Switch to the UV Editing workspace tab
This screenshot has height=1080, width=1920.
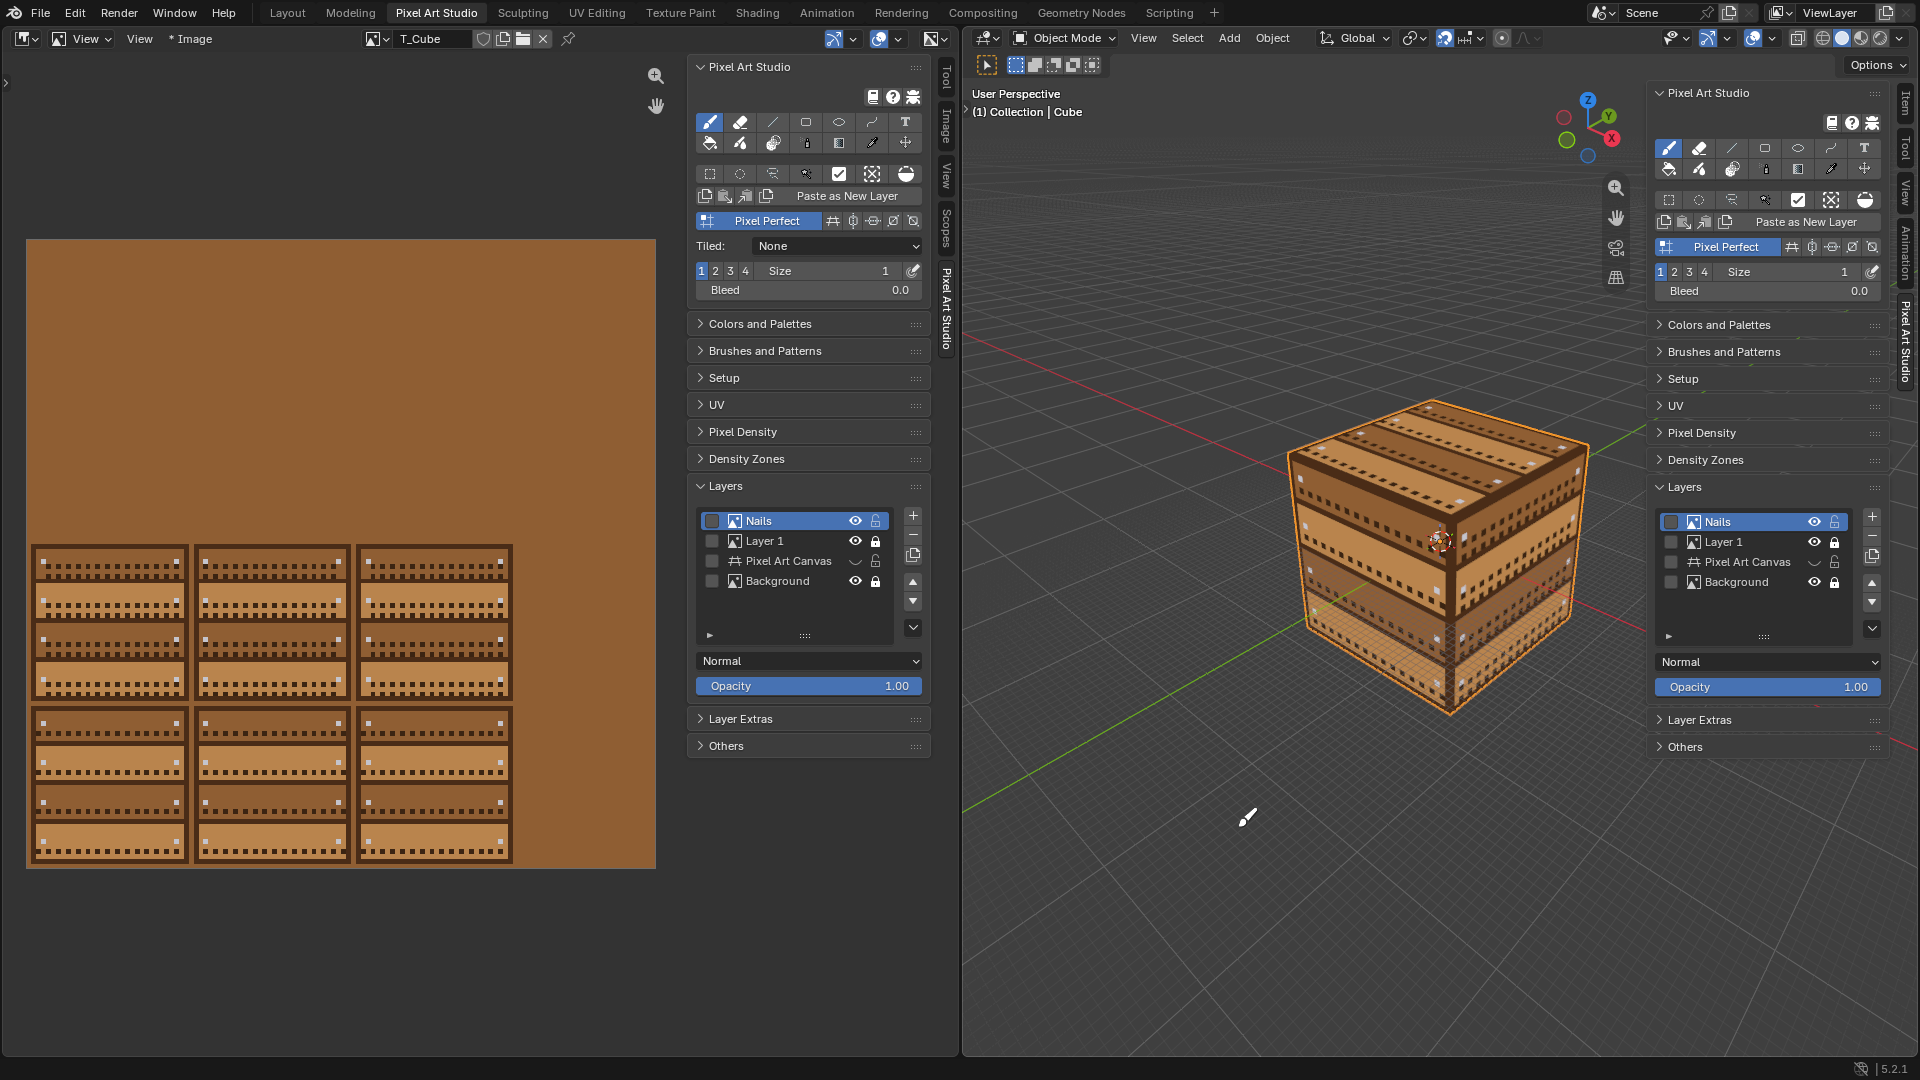597,13
